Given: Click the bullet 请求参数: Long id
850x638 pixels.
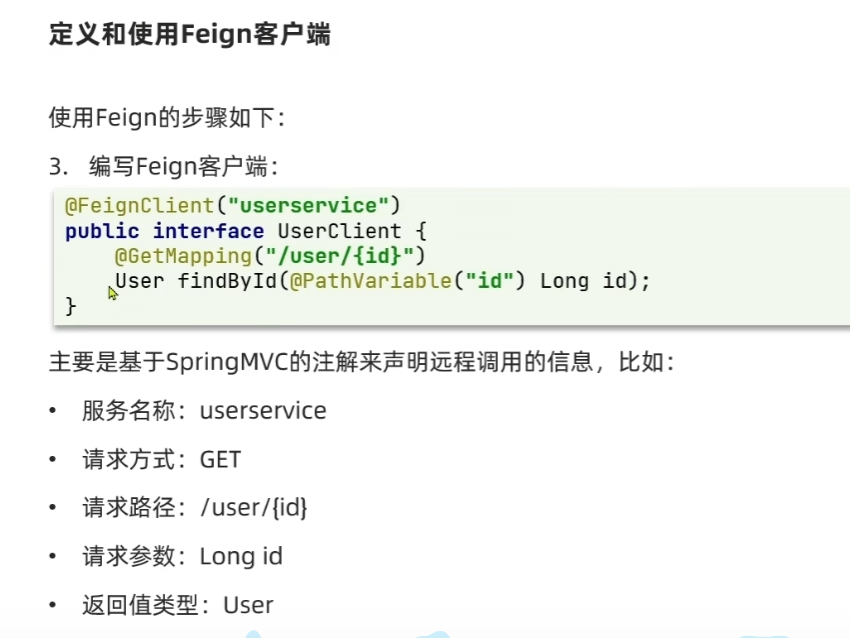Looking at the screenshot, I should coord(183,556).
